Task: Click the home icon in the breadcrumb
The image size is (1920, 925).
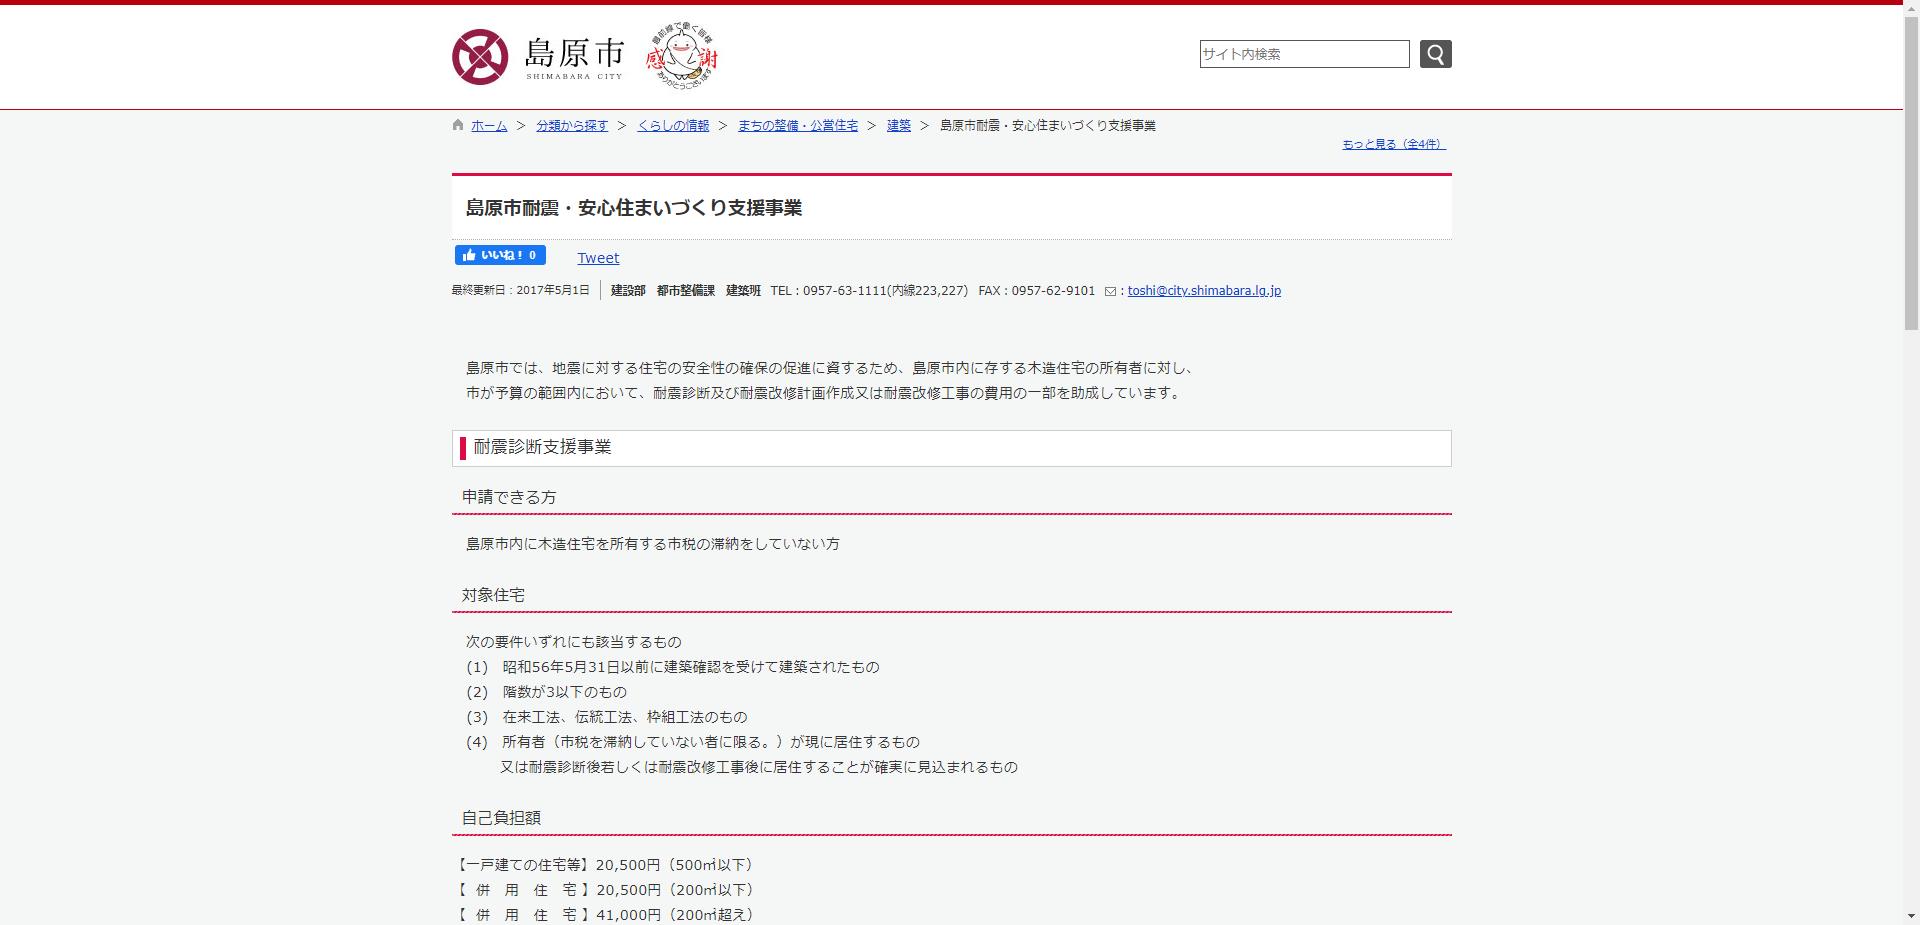Action: click(x=457, y=124)
